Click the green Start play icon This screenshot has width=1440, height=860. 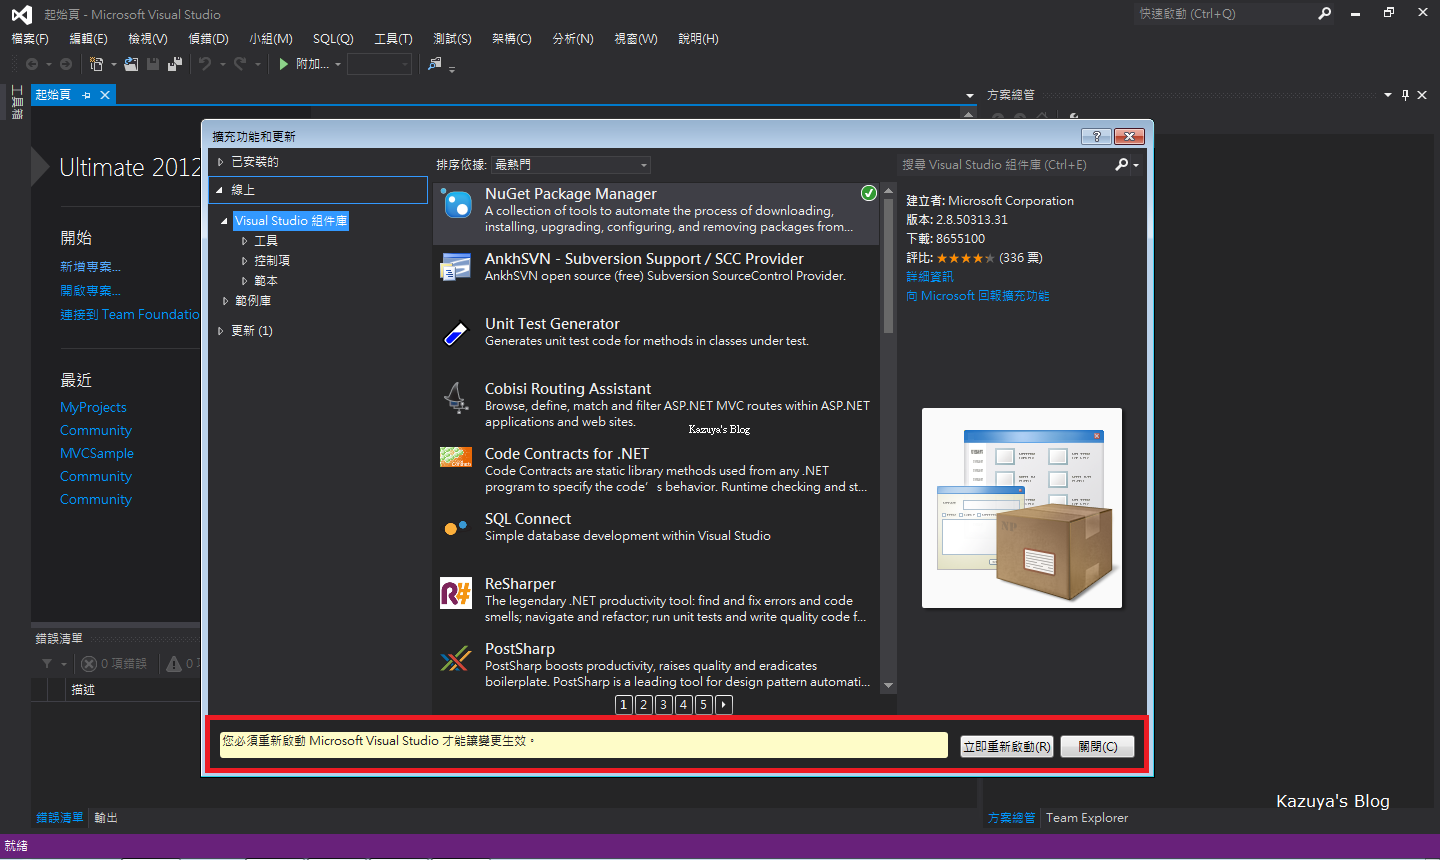[284, 64]
